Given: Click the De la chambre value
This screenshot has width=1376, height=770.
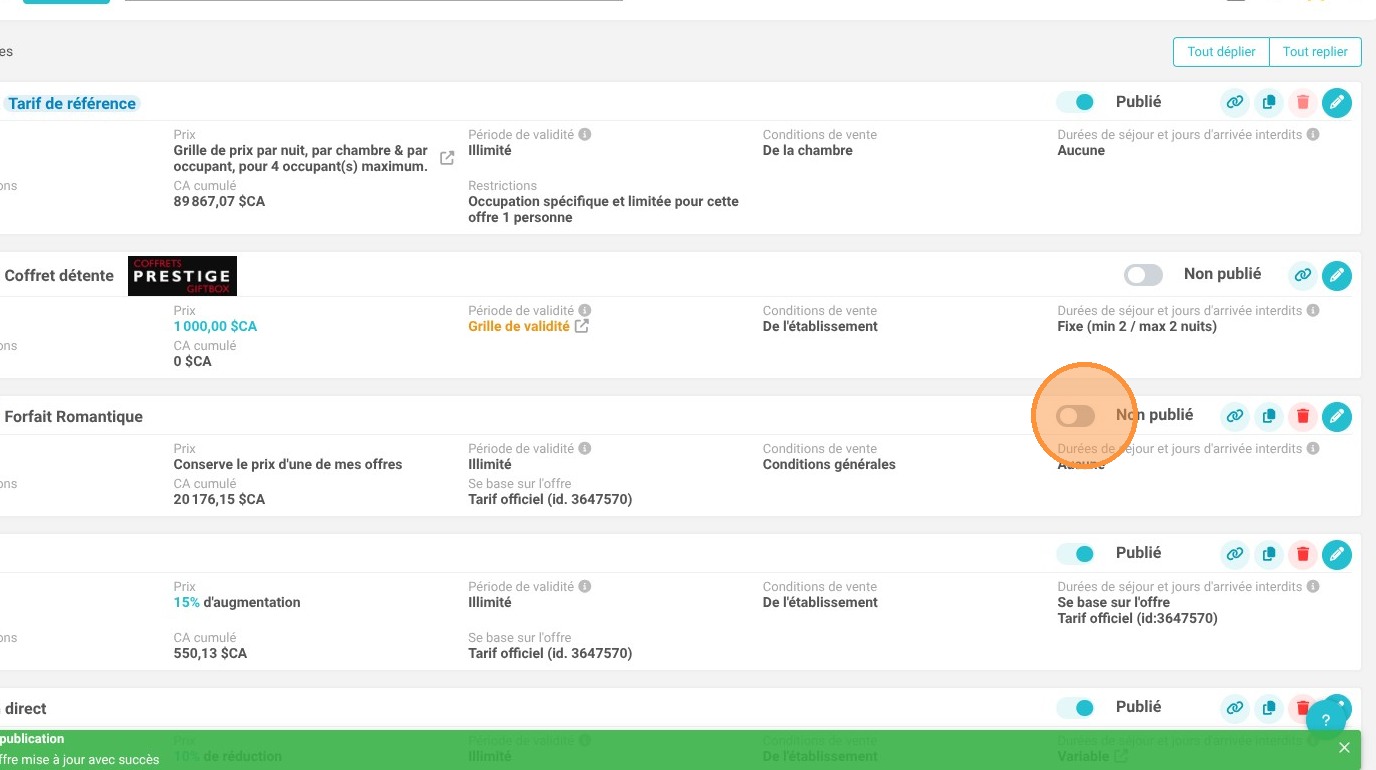Looking at the screenshot, I should pyautogui.click(x=808, y=150).
